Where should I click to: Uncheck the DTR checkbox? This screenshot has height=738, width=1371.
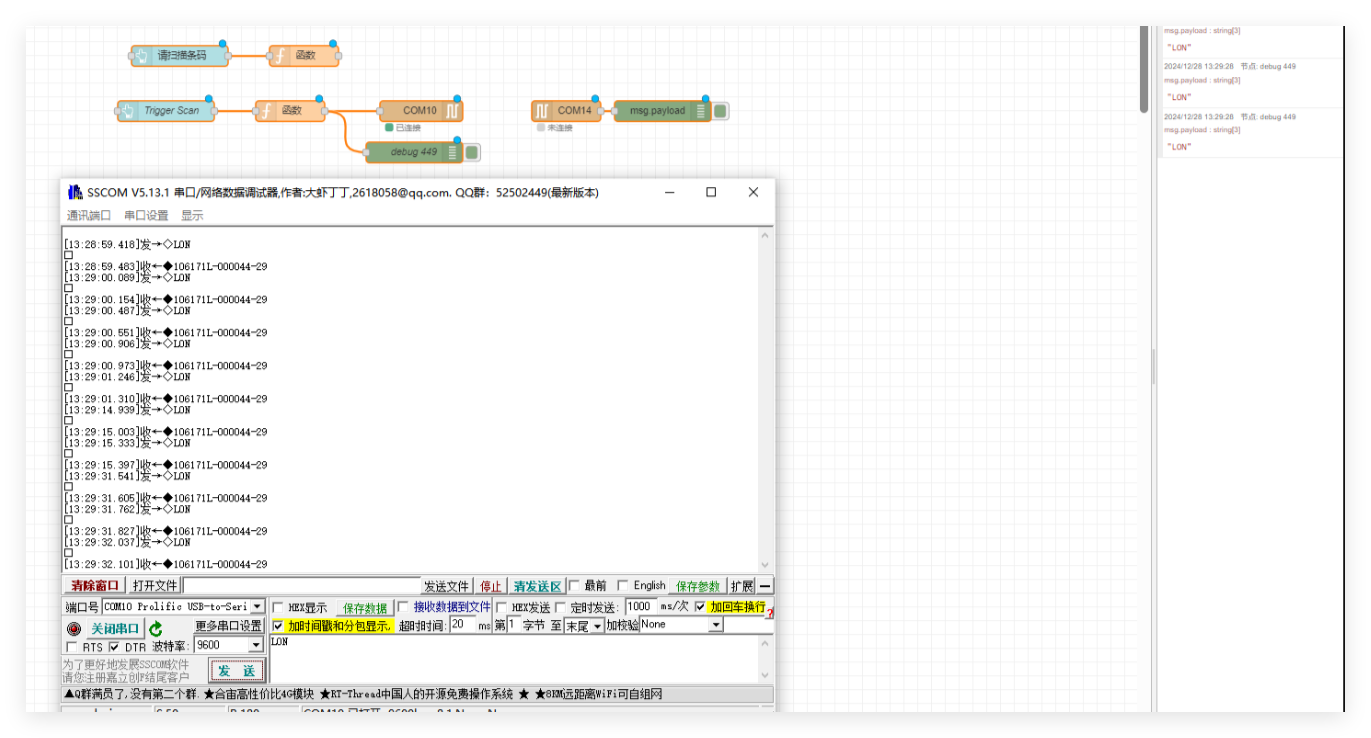coord(114,647)
